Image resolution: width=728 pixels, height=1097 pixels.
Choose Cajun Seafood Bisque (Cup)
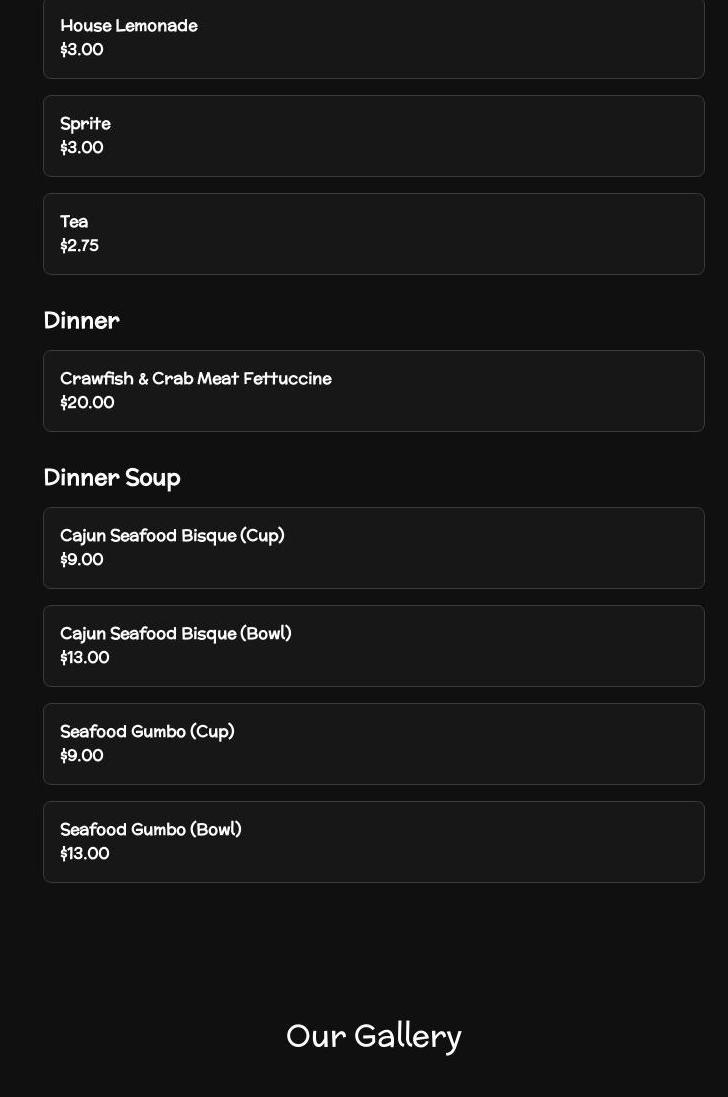coord(373,547)
